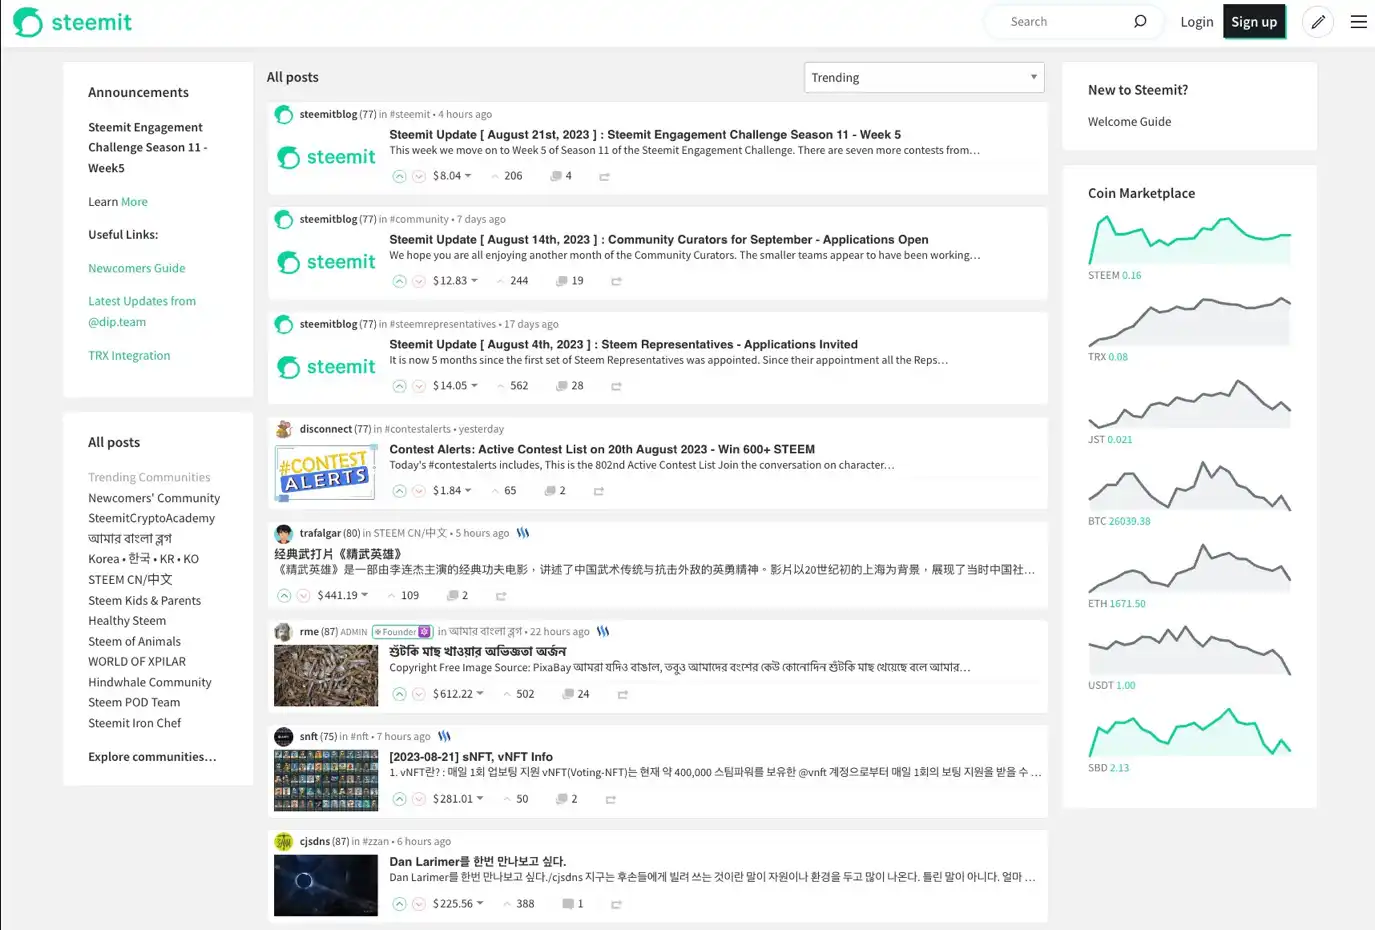1375x930 pixels.
Task: Select the Steem Kids & Parents community
Action: click(144, 600)
